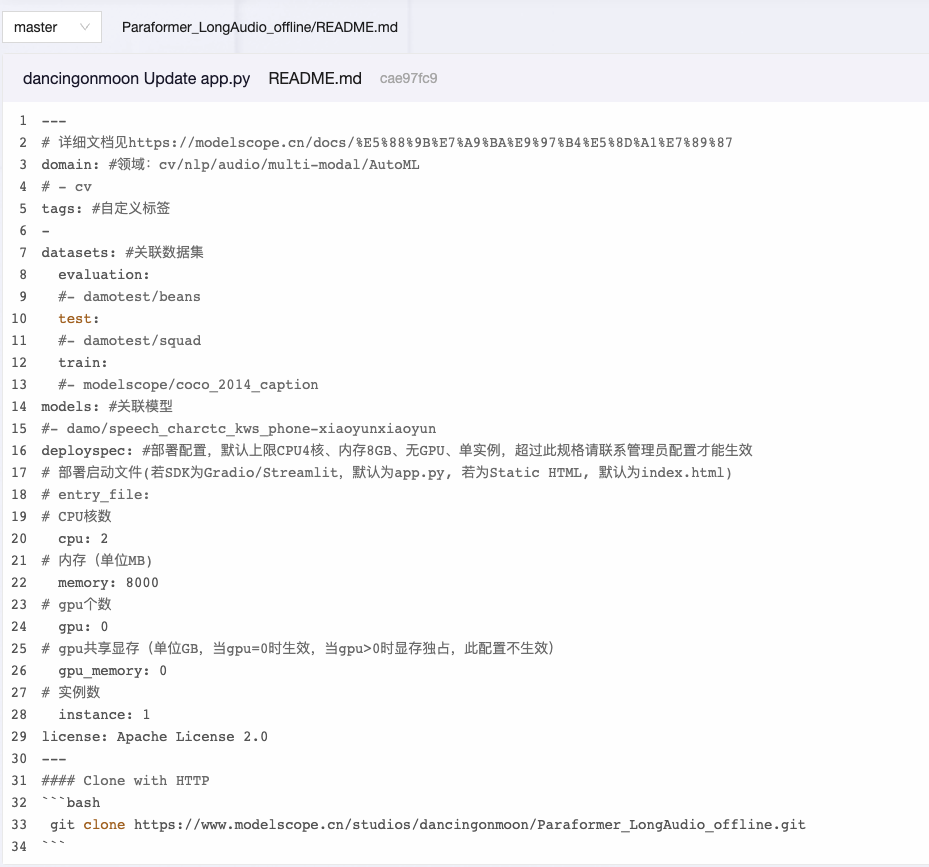Click the '# - cv' comment line
929x867 pixels.
(66, 187)
